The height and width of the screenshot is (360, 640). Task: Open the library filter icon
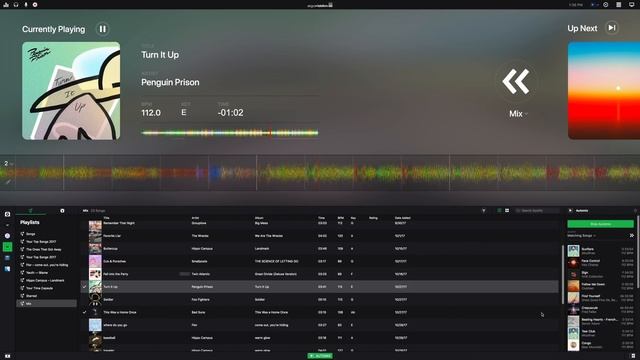tap(484, 211)
